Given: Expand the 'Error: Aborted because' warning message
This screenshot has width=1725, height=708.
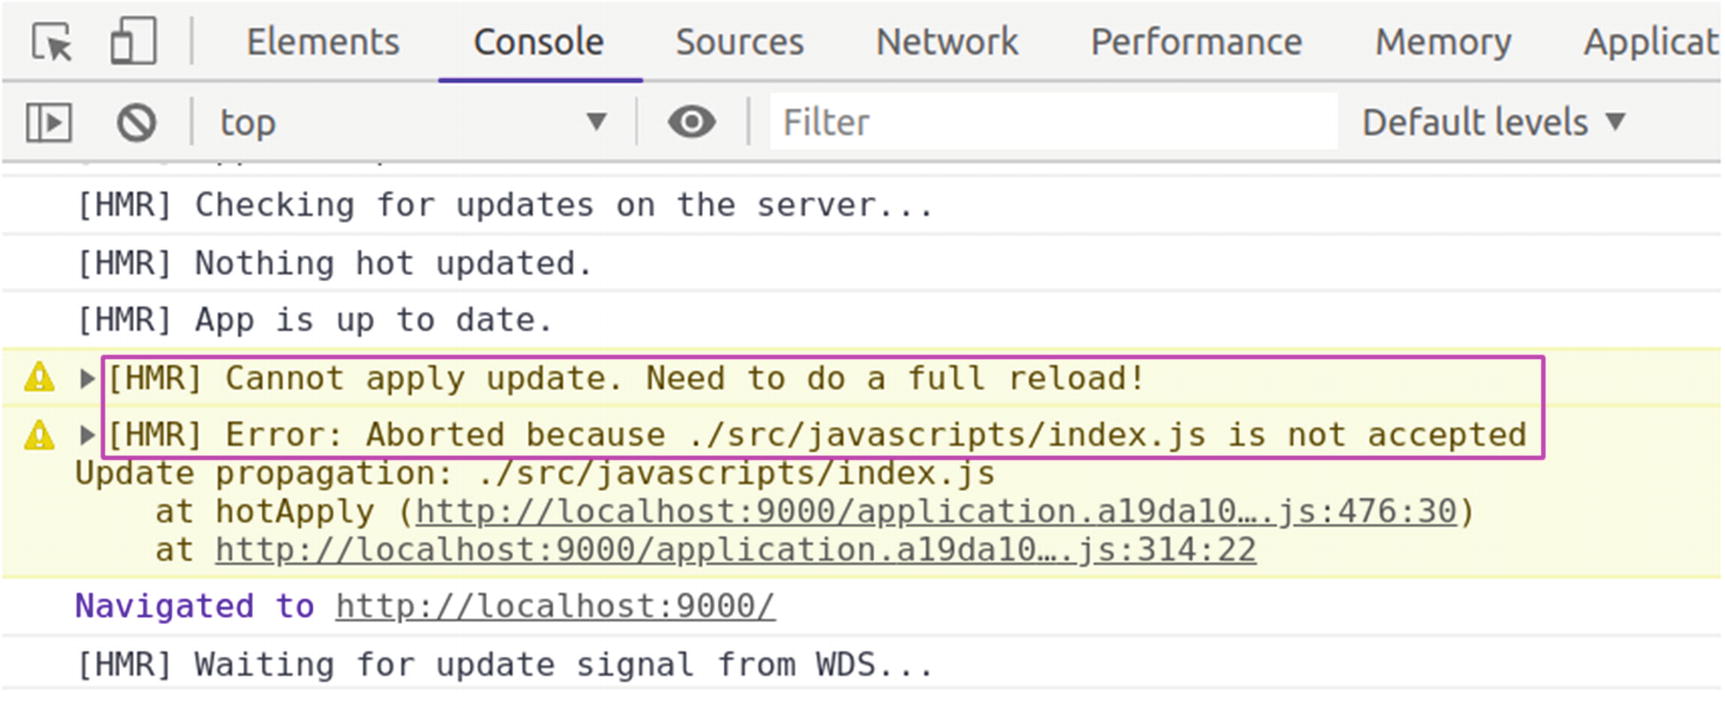Looking at the screenshot, I should click(87, 435).
